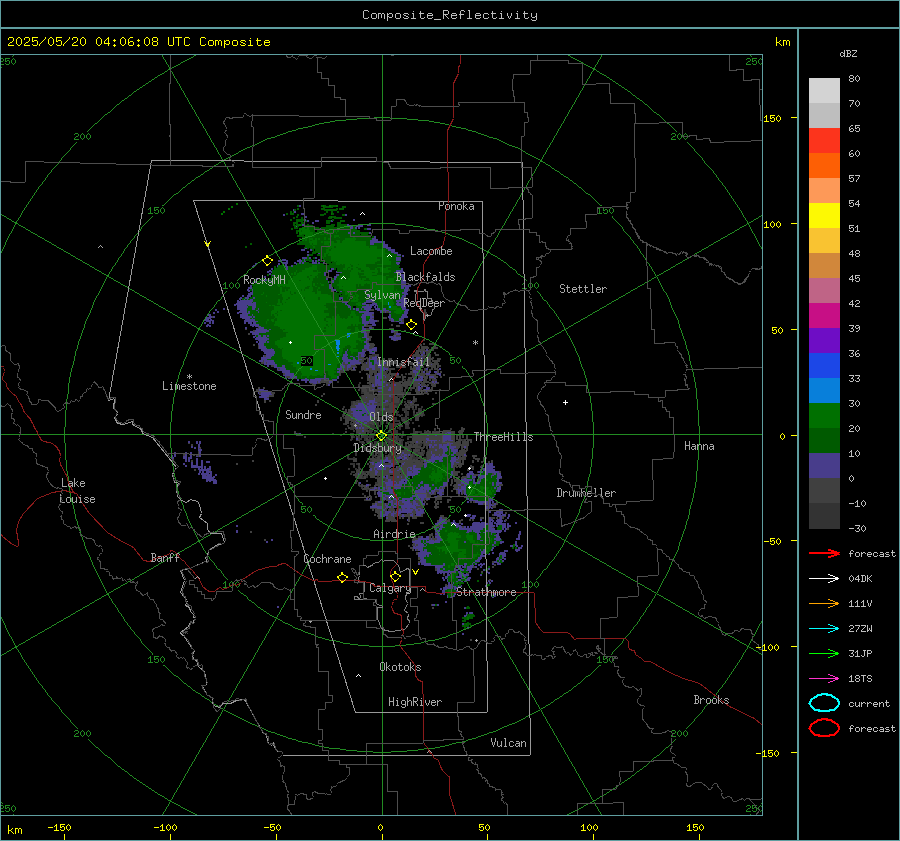Click the Strathmore city label
This screenshot has width=900, height=841.
(486, 592)
